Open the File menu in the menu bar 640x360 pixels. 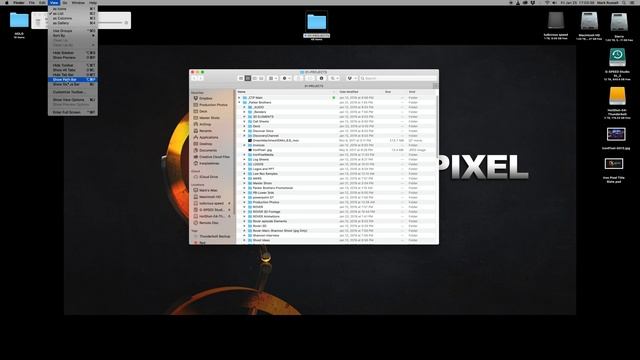pyautogui.click(x=31, y=2)
